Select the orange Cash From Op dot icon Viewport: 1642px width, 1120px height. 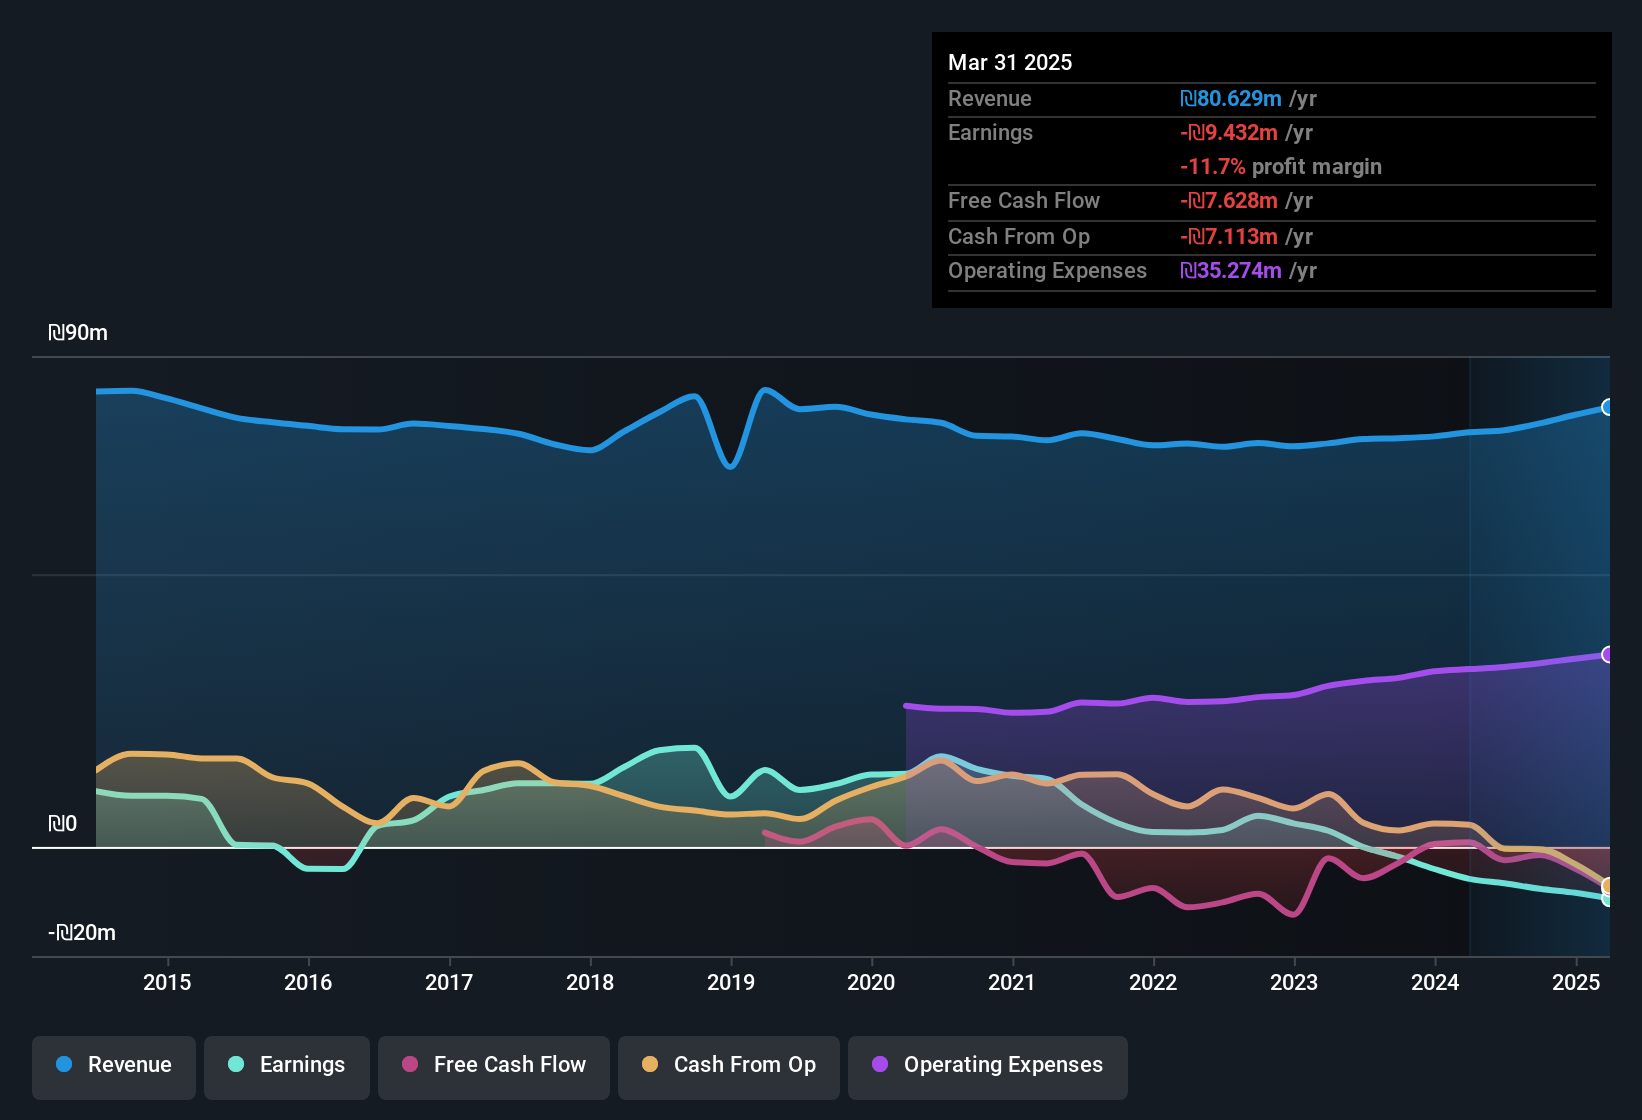pos(650,1065)
